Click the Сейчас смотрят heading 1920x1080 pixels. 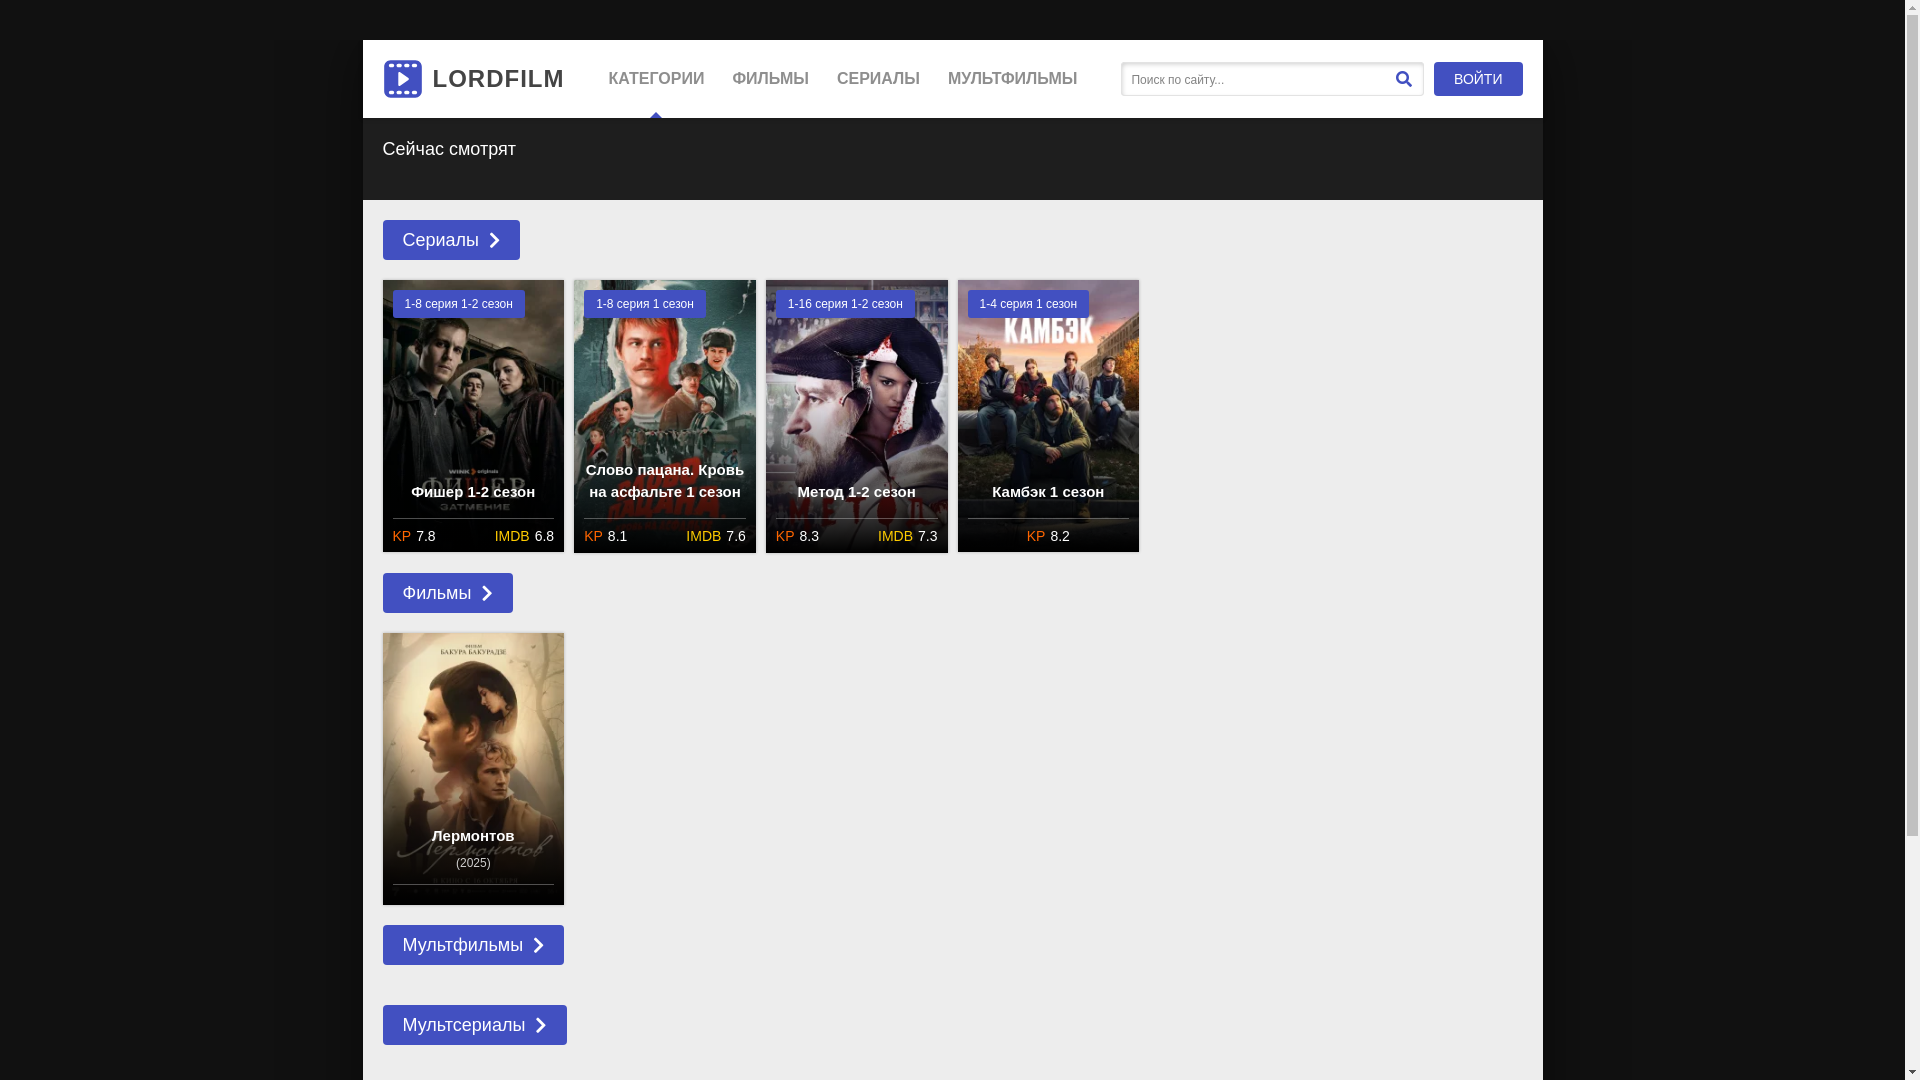pyautogui.click(x=449, y=149)
